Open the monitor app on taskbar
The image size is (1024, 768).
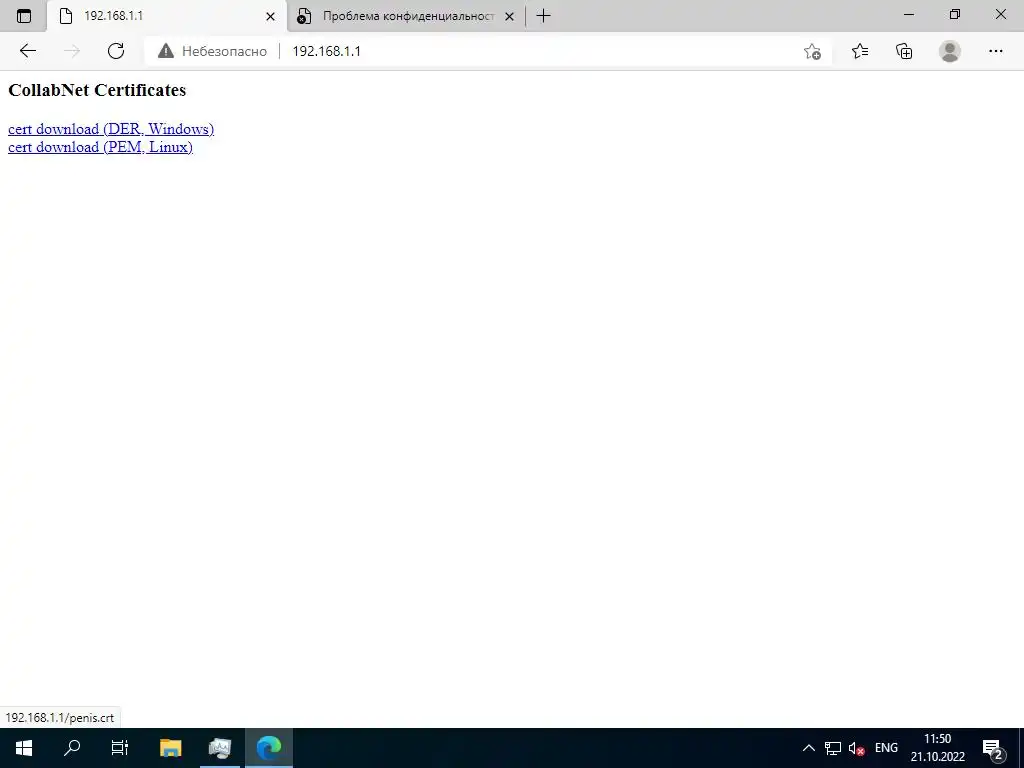[220, 748]
